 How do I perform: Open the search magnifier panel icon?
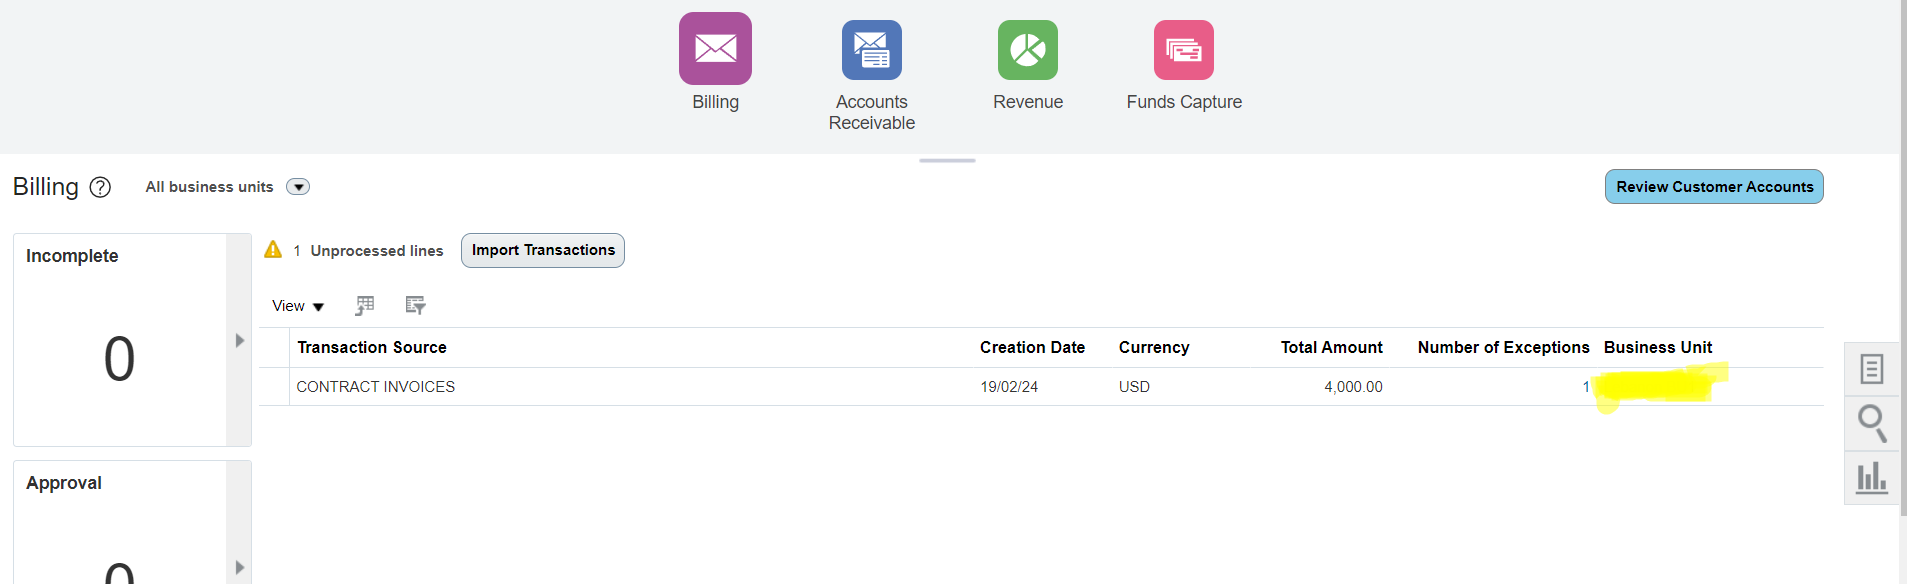click(1872, 423)
